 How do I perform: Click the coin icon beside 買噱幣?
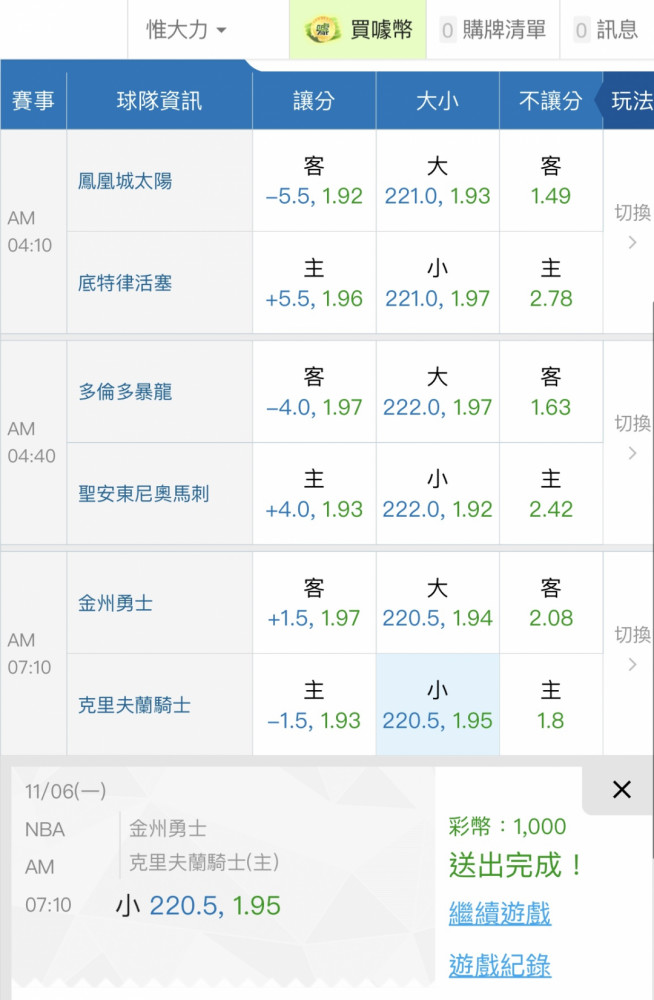[322, 30]
